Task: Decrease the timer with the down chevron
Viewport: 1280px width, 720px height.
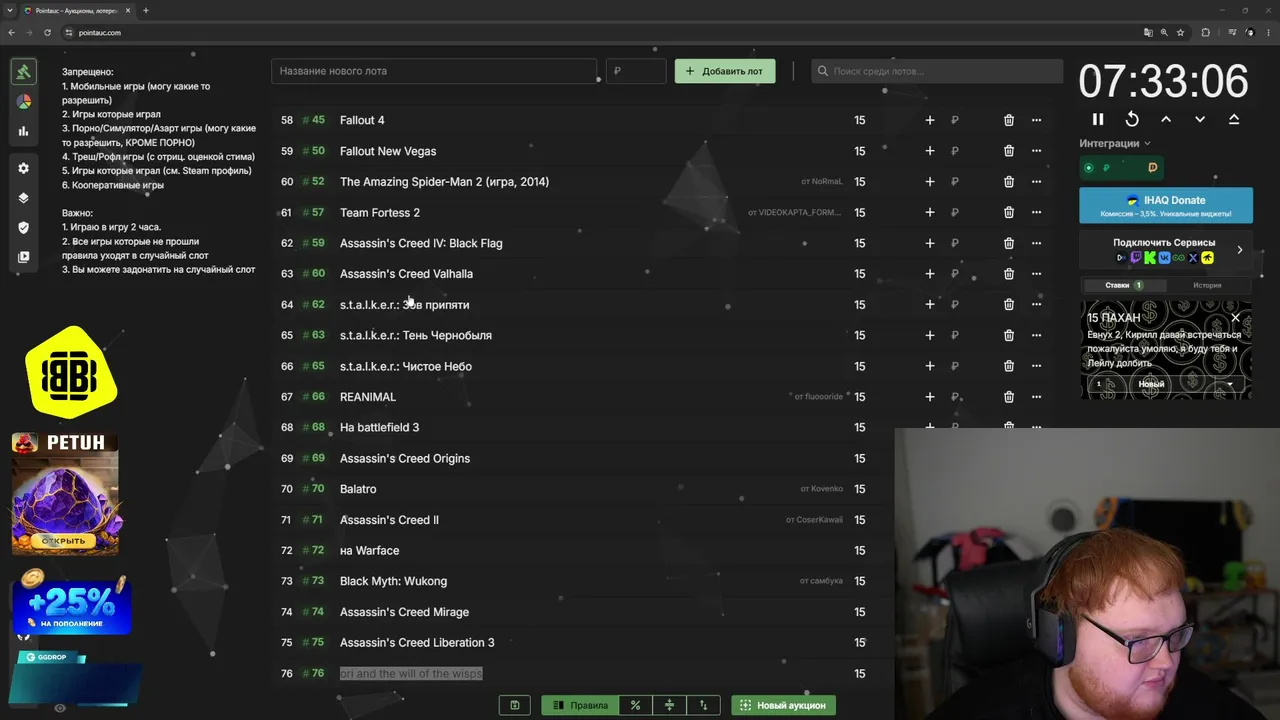Action: [1200, 119]
